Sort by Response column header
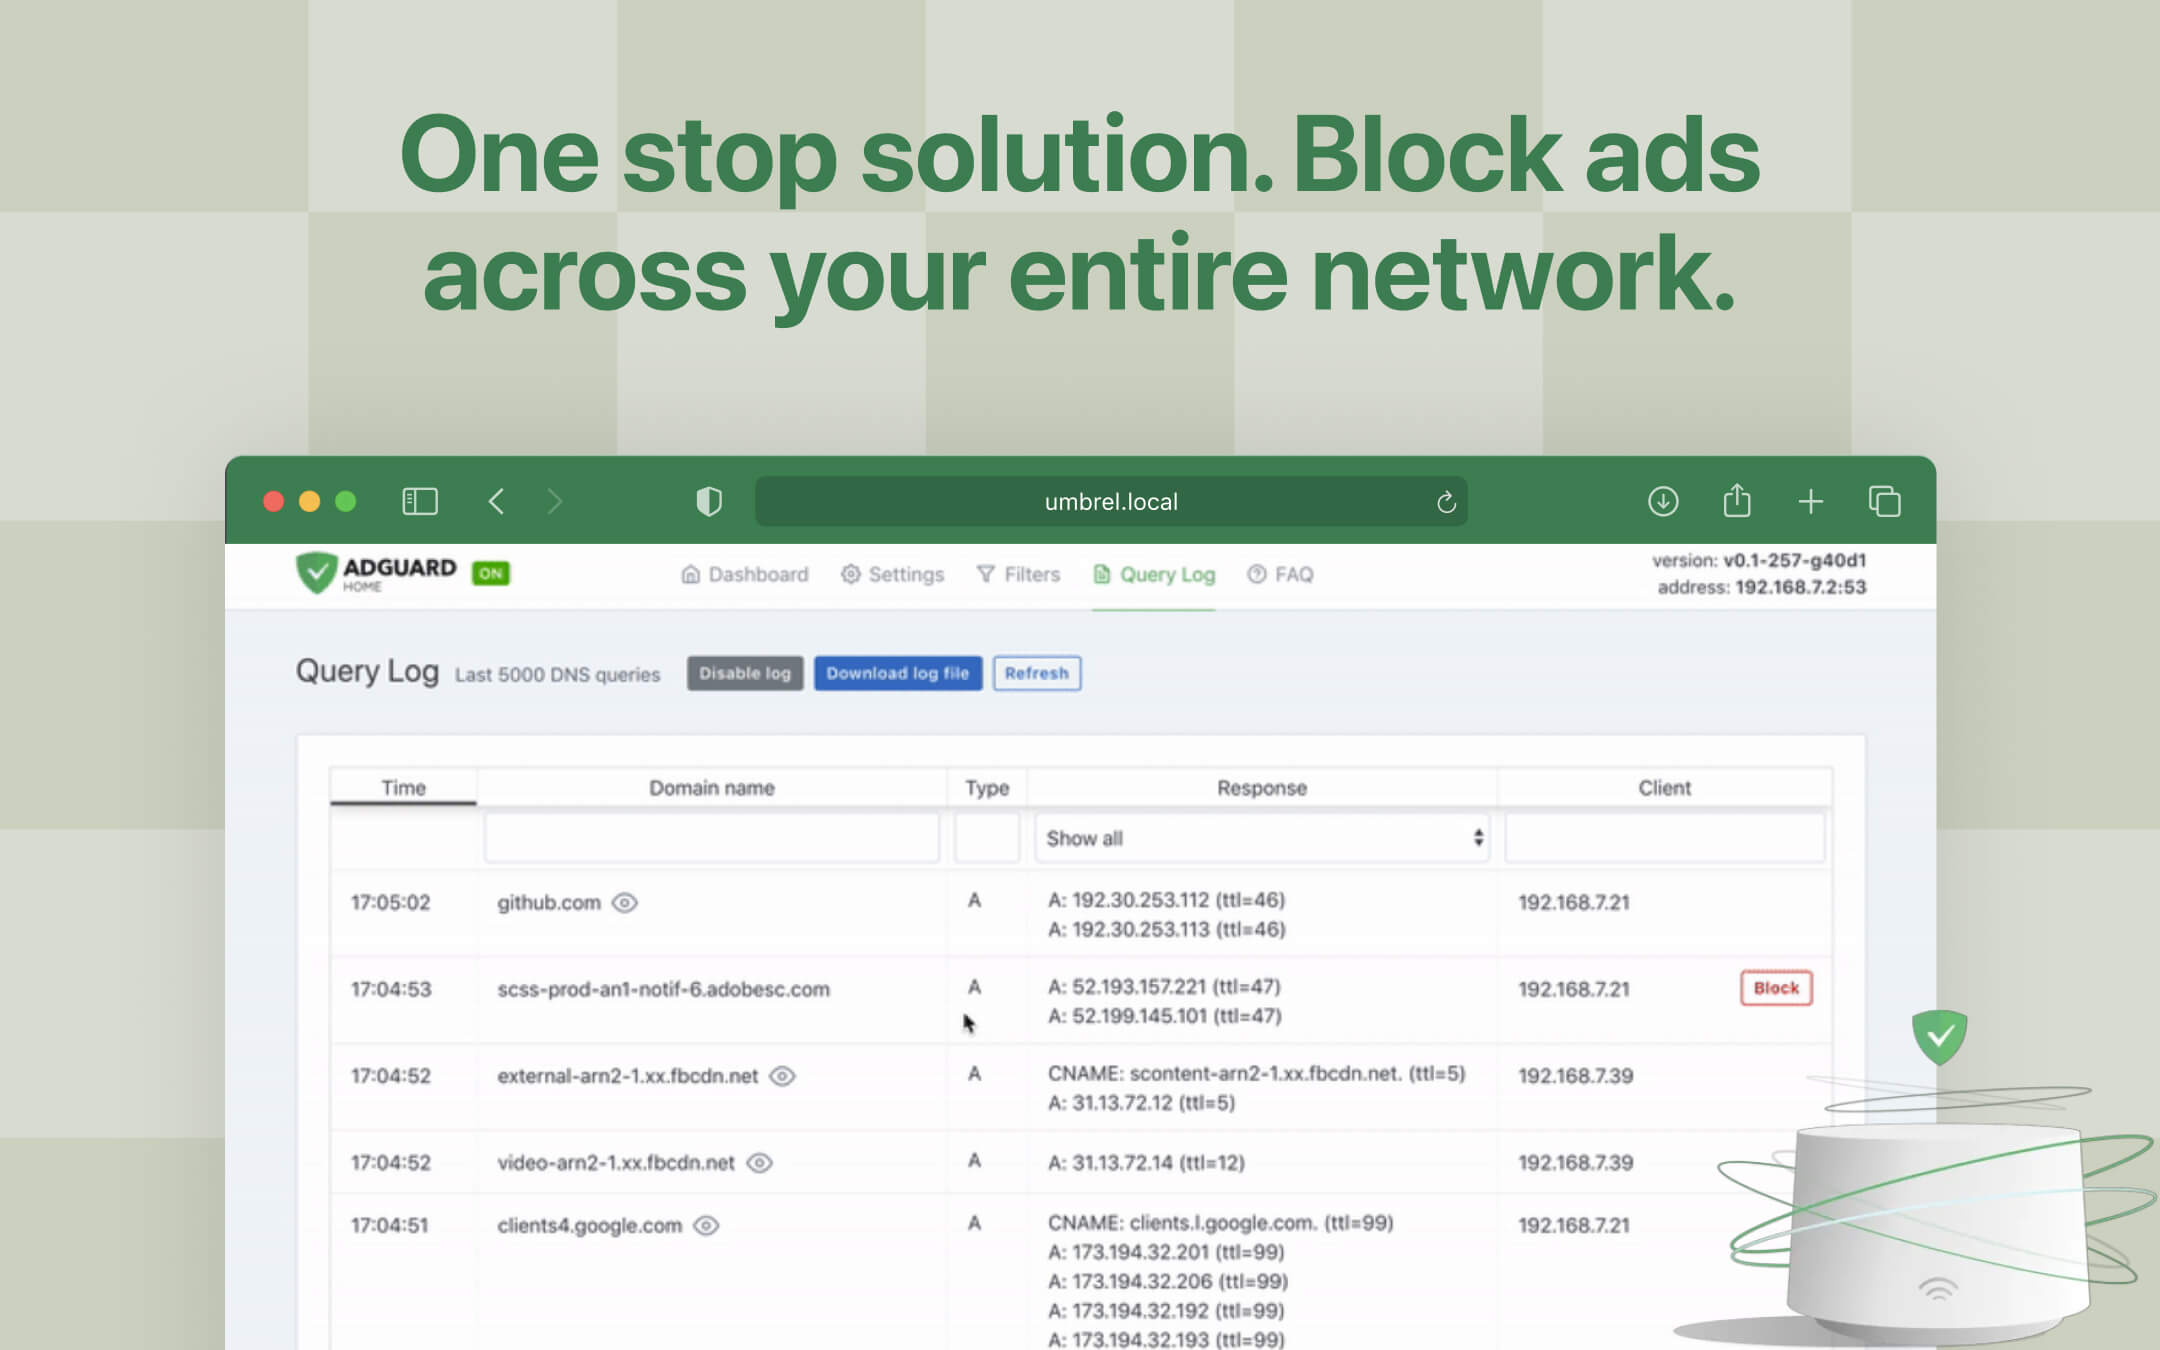Screen dimensions: 2160x1350 point(1262,787)
